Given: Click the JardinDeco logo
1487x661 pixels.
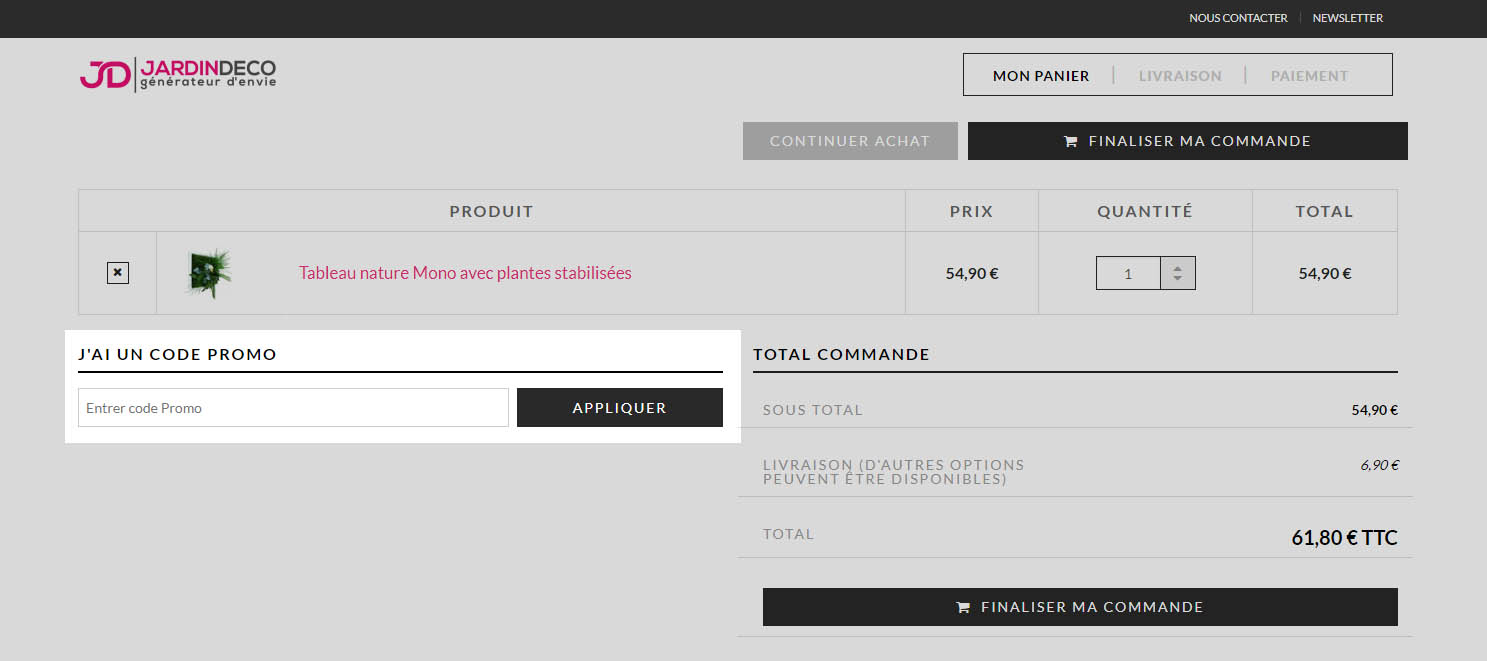Looking at the screenshot, I should point(178,74).
